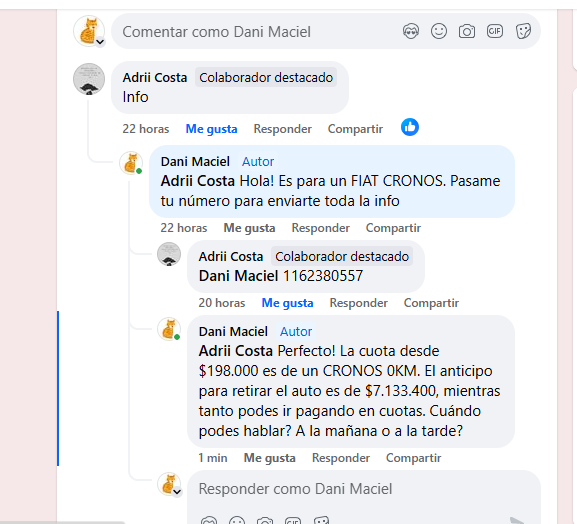The width and height of the screenshot is (577, 524).
Task: Open avatar sticker picker in top comment box
Action: 411,31
